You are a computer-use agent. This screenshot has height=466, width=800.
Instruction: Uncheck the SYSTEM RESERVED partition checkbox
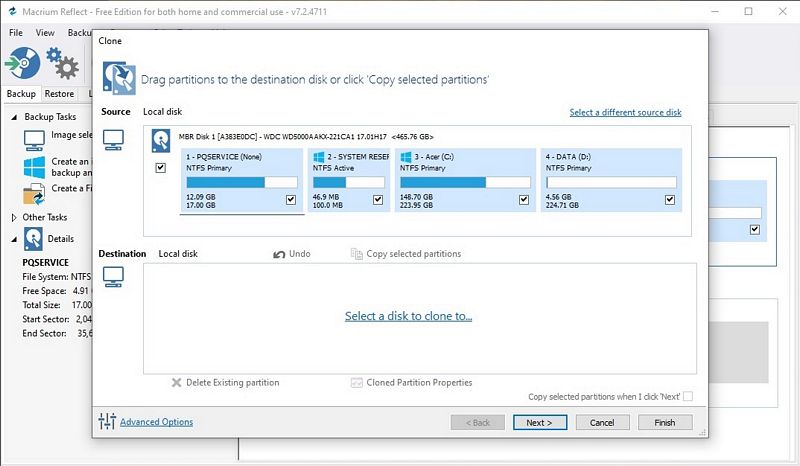point(378,200)
